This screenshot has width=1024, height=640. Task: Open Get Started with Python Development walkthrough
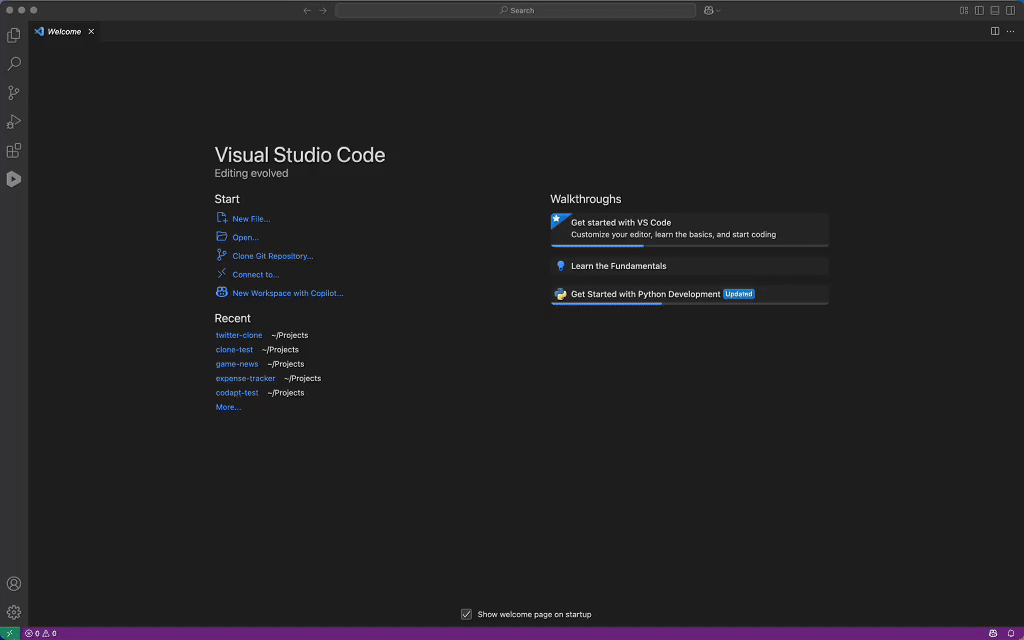point(690,295)
